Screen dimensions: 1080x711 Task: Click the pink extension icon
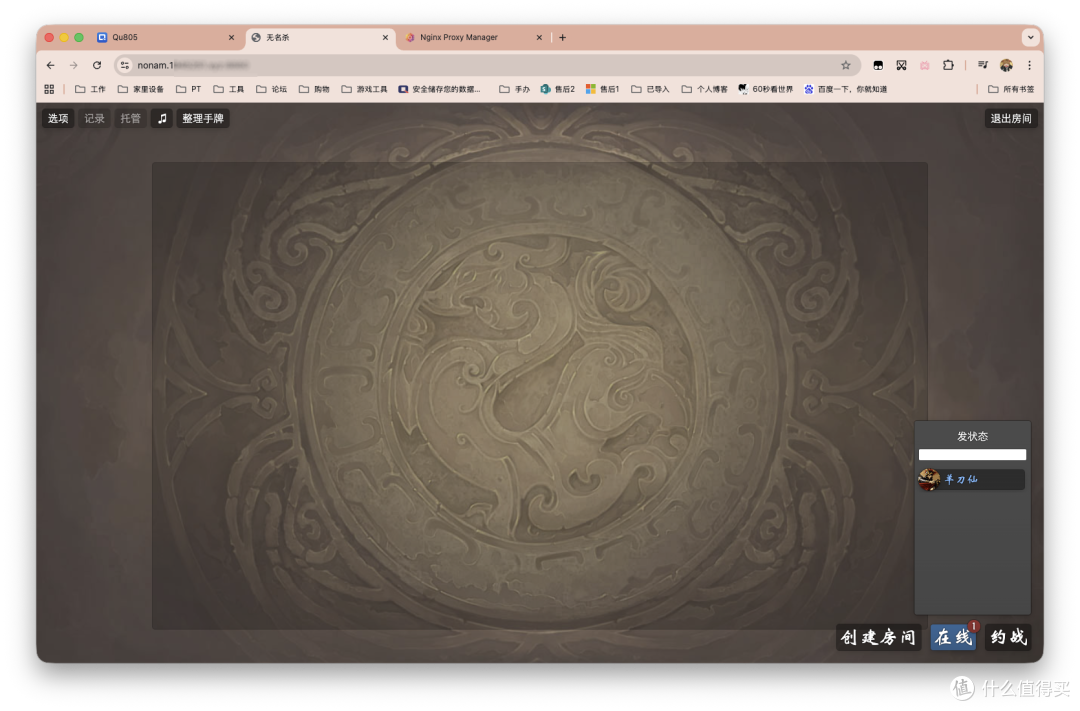[925, 65]
